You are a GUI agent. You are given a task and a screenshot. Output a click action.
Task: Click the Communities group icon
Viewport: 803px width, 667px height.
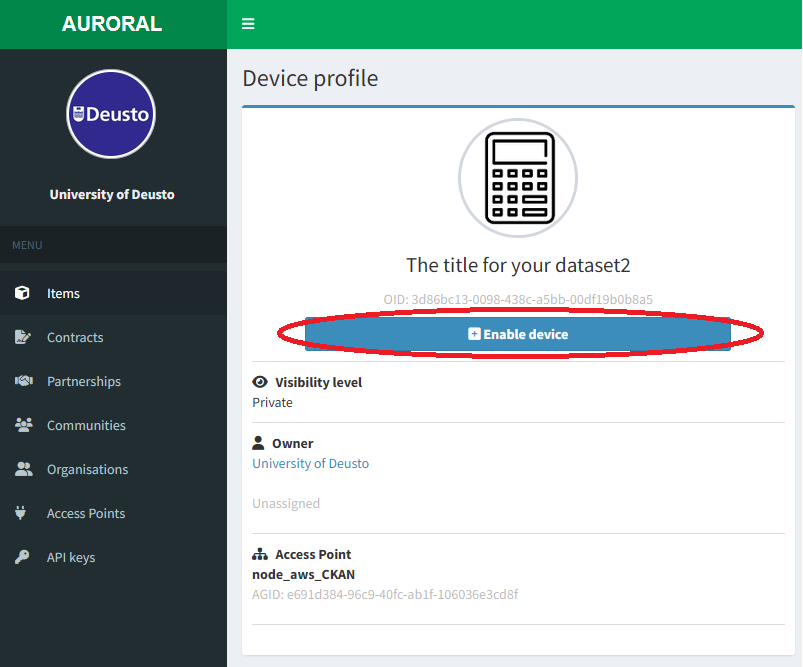[x=24, y=425]
